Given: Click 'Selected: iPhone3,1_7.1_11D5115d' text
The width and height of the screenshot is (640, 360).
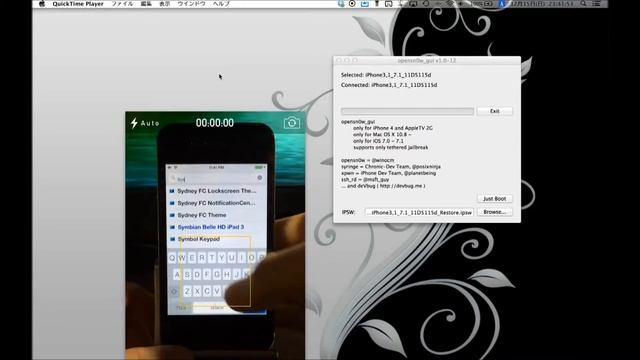Looking at the screenshot, I should [x=386, y=75].
